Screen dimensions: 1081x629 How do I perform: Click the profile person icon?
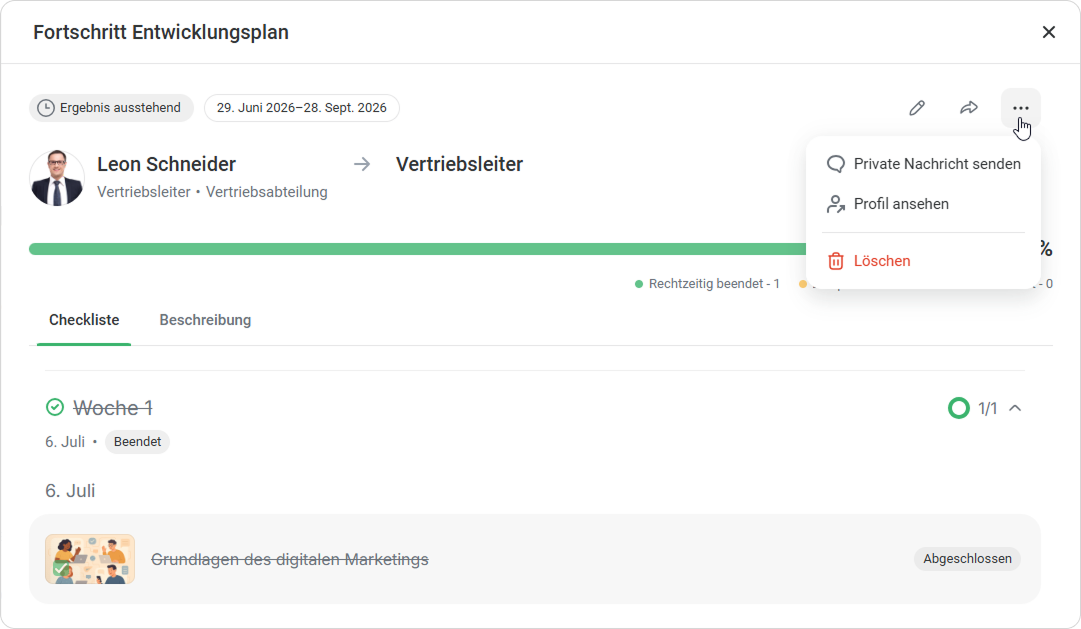pyautogui.click(x=836, y=204)
